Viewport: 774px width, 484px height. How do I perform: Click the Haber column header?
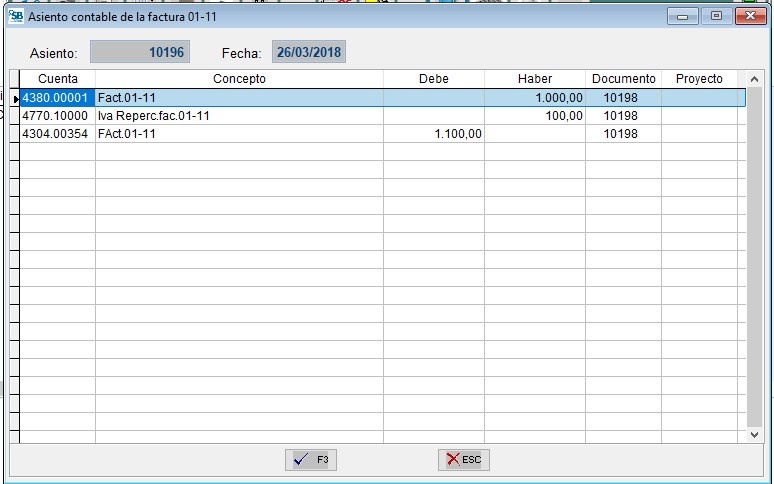535,79
